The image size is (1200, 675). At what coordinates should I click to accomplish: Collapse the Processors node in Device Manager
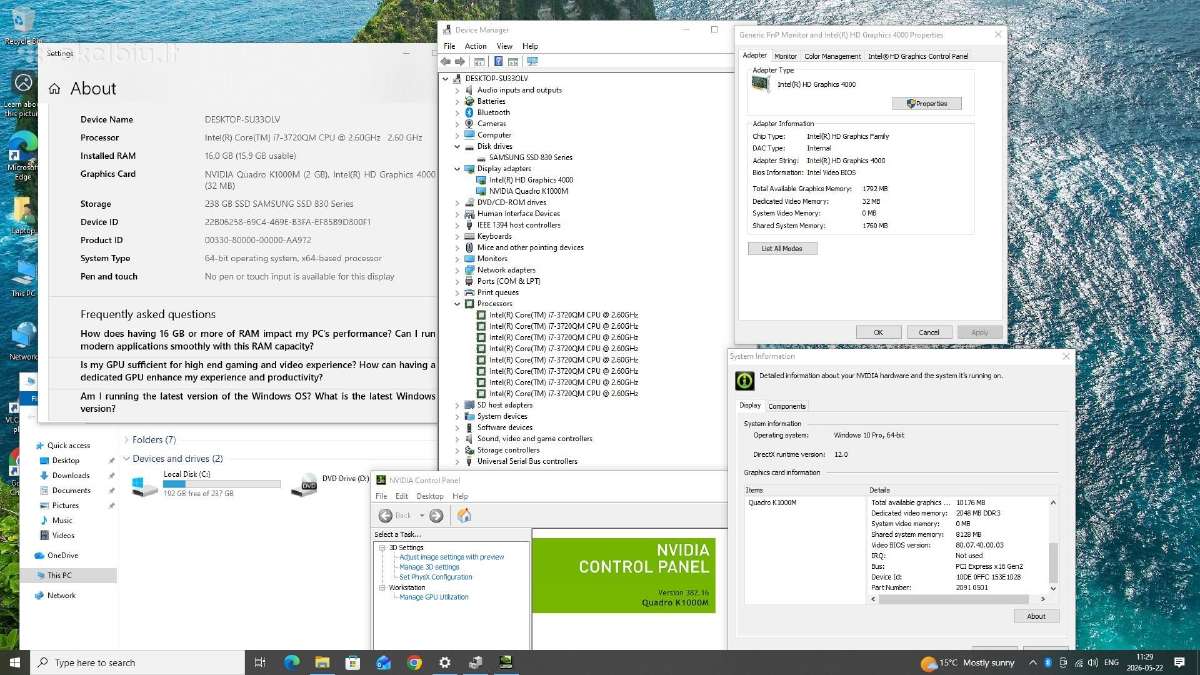(458, 303)
